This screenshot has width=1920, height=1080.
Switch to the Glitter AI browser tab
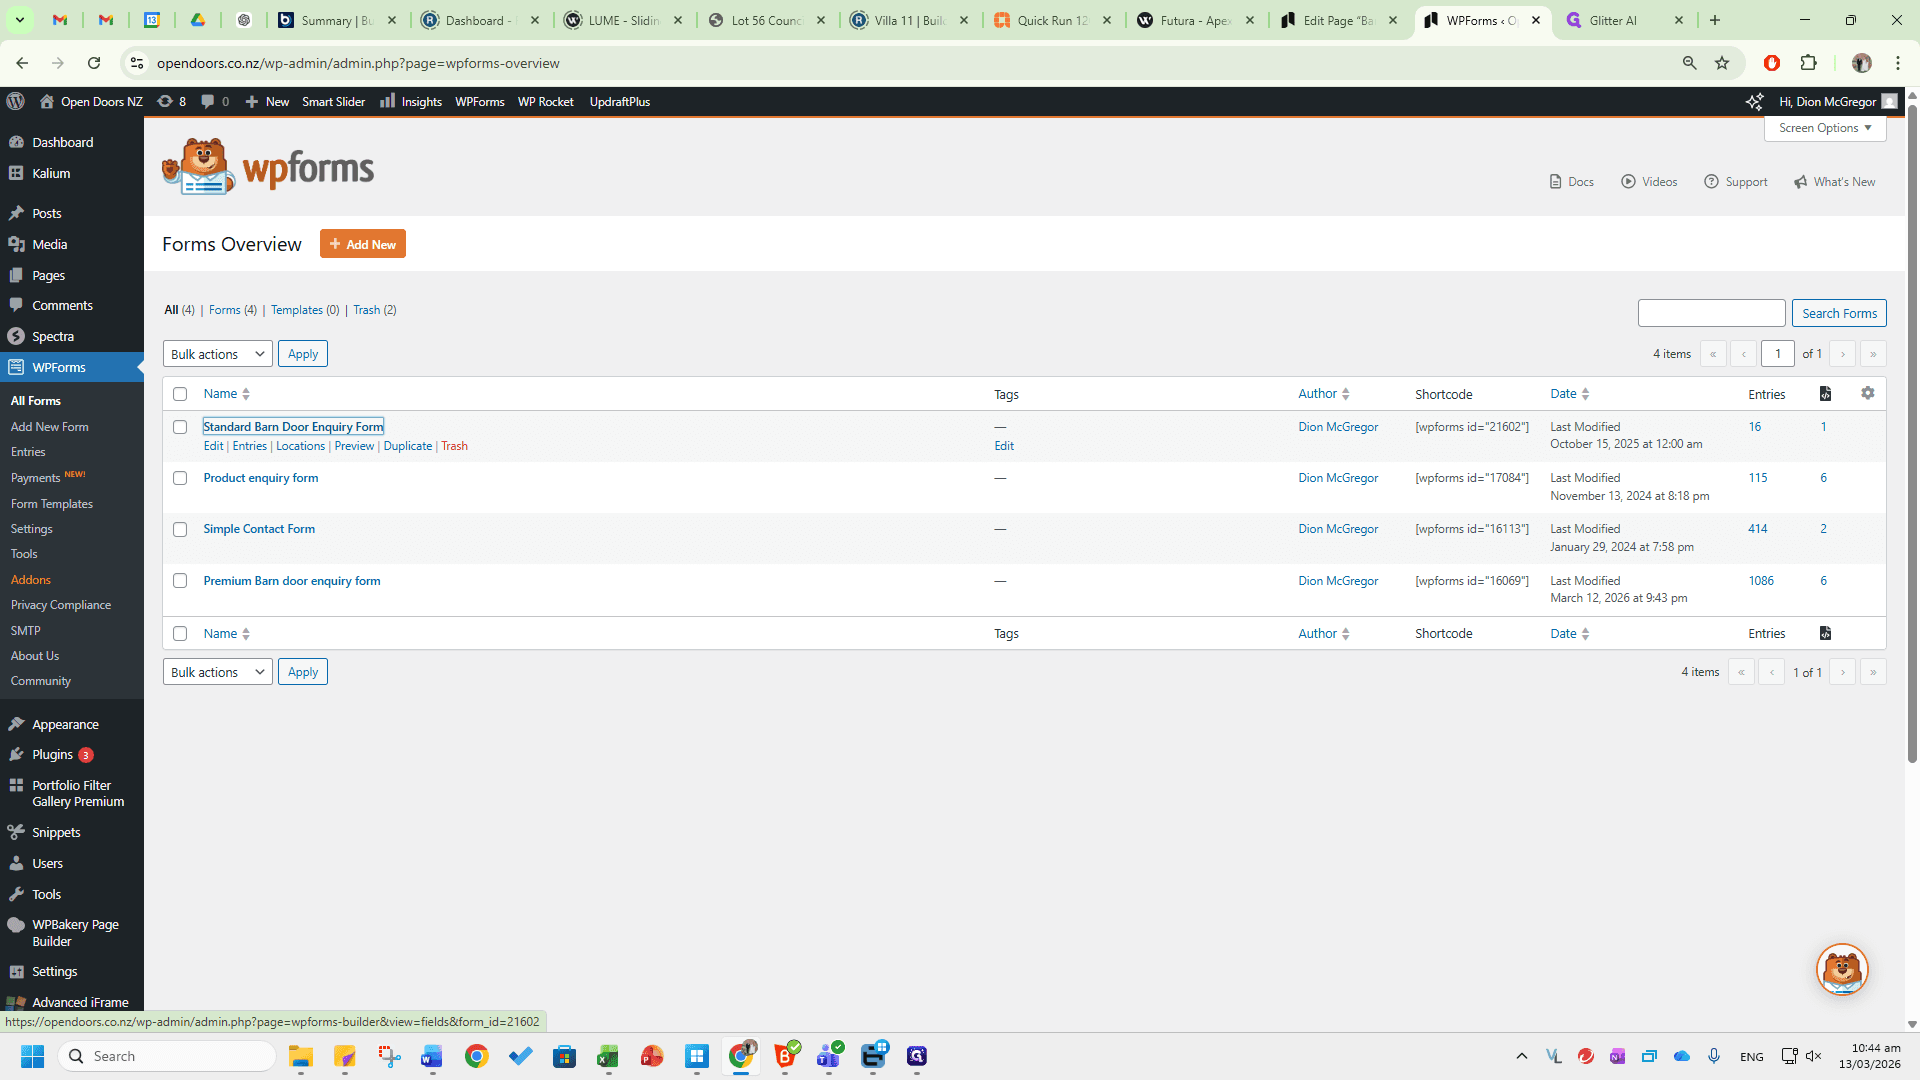[x=1622, y=20]
